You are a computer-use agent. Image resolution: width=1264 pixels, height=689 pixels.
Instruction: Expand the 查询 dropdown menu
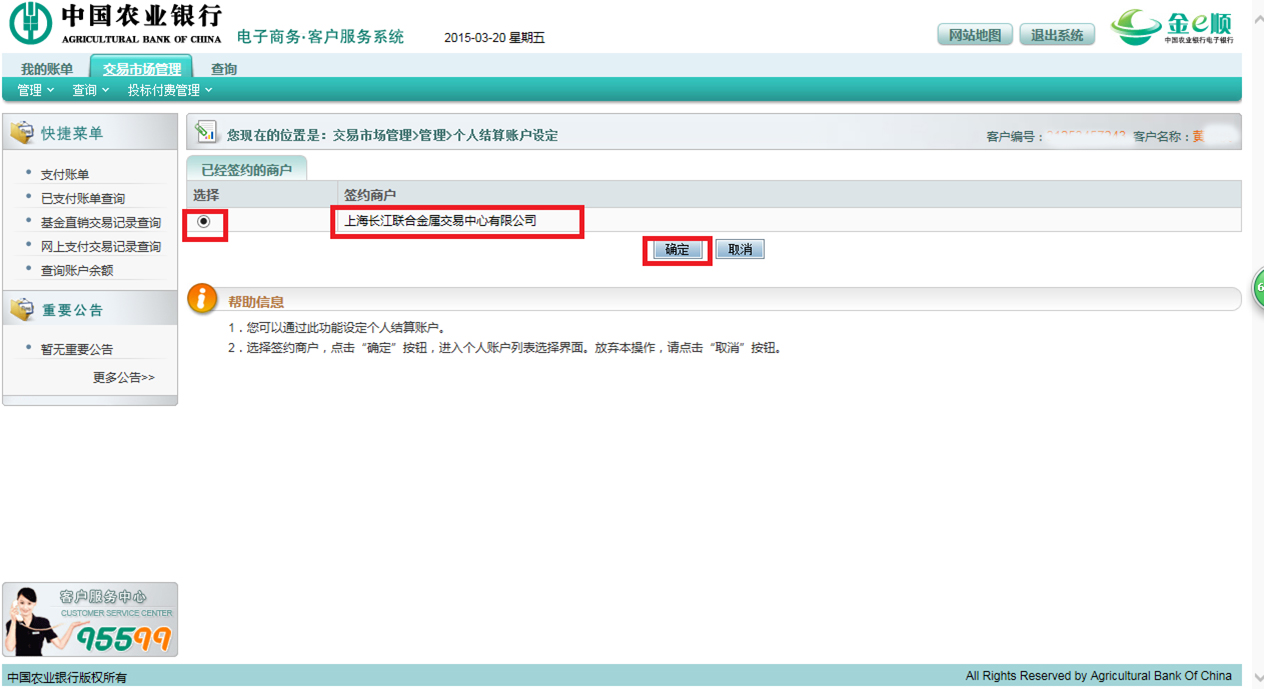pyautogui.click(x=90, y=90)
